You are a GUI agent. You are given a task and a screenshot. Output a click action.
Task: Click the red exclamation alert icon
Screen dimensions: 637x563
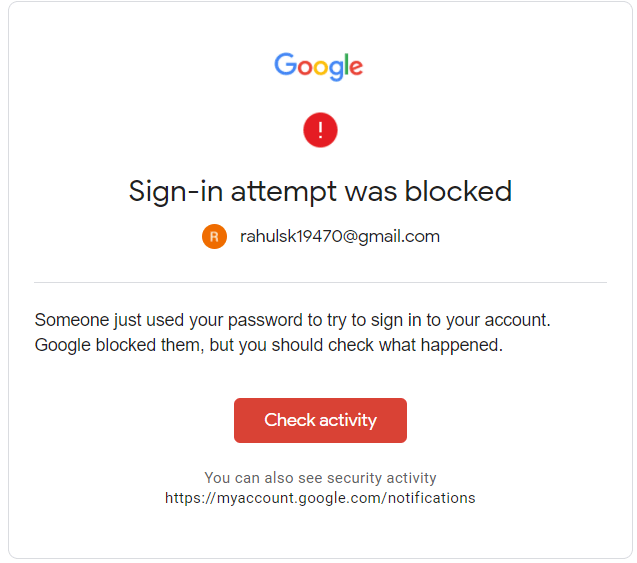(x=320, y=130)
